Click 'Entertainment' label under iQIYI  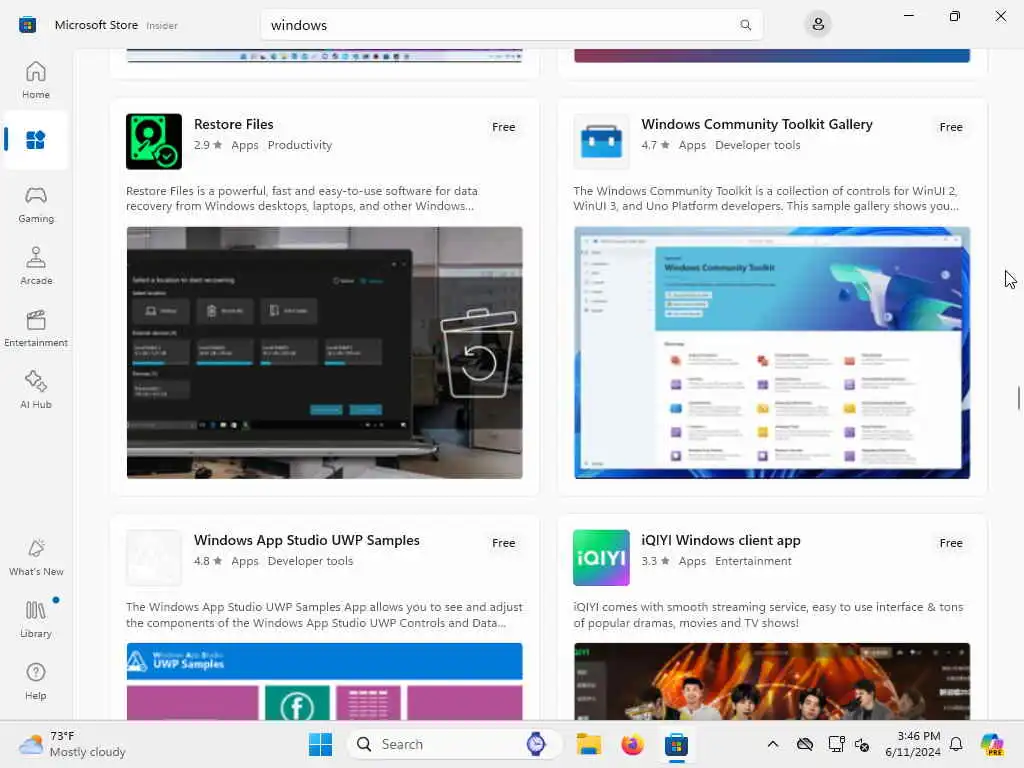pos(753,561)
